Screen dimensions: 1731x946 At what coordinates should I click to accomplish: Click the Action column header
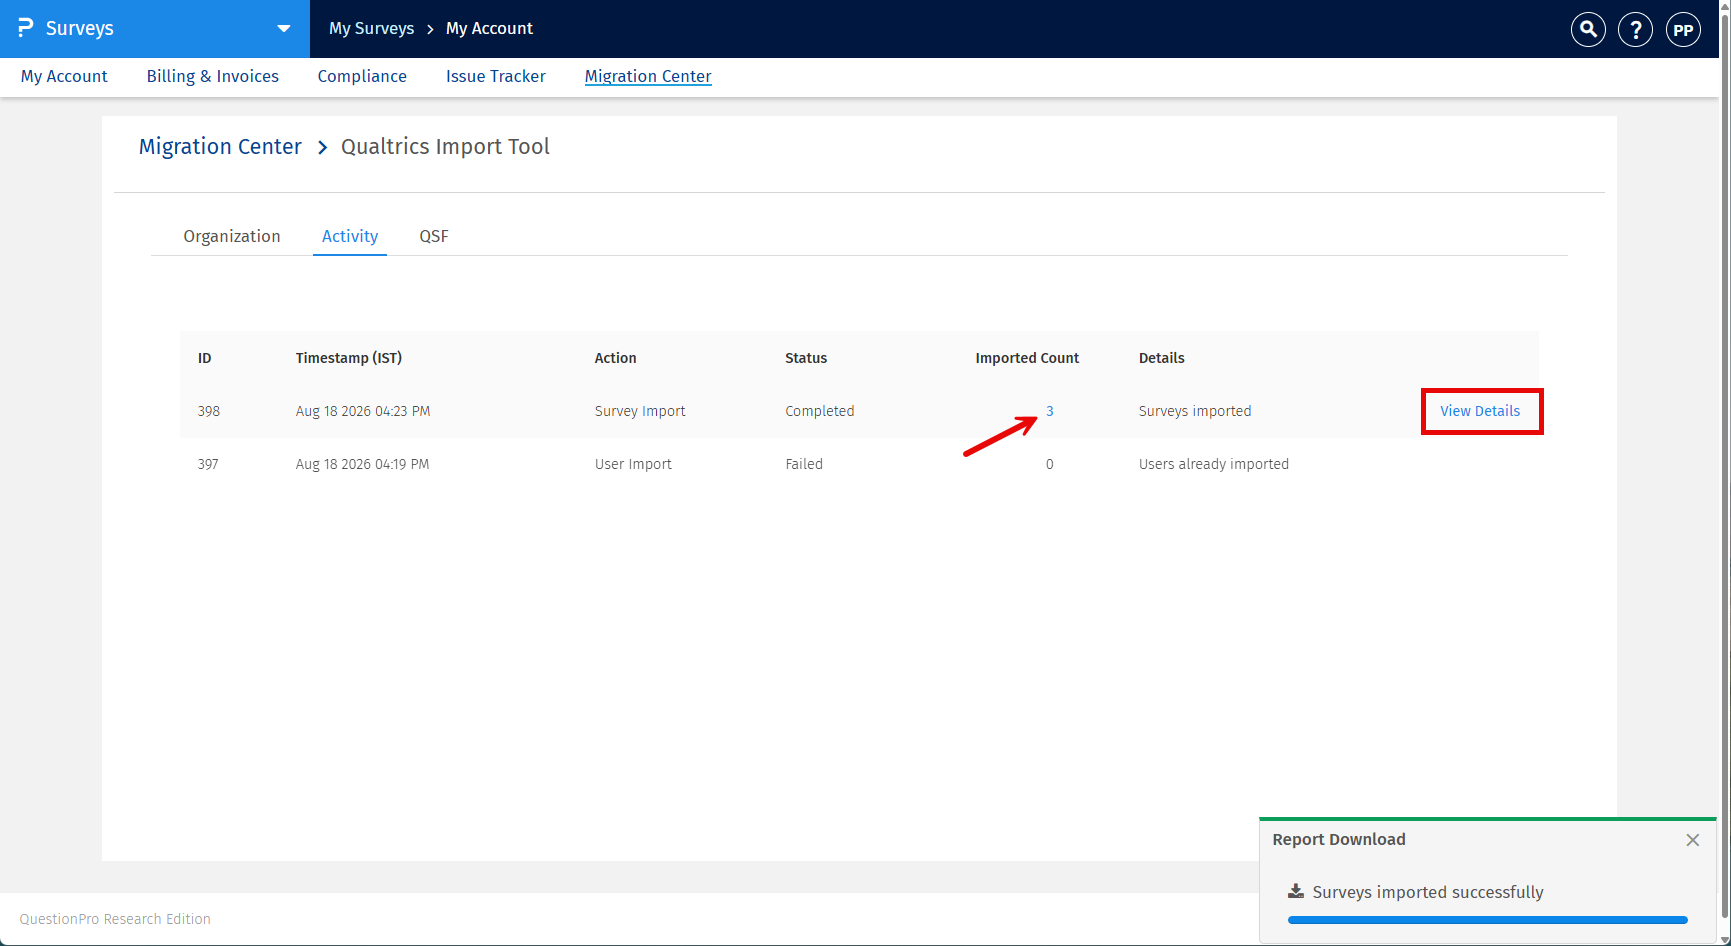tap(616, 358)
